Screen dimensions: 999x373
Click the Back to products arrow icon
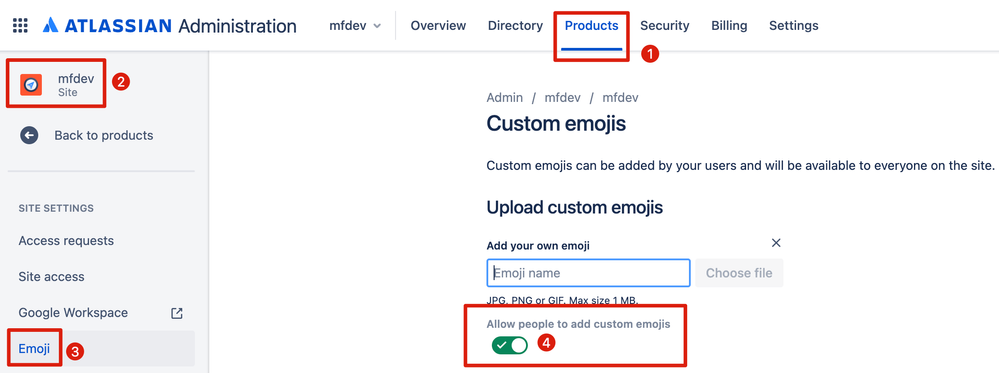[29, 135]
